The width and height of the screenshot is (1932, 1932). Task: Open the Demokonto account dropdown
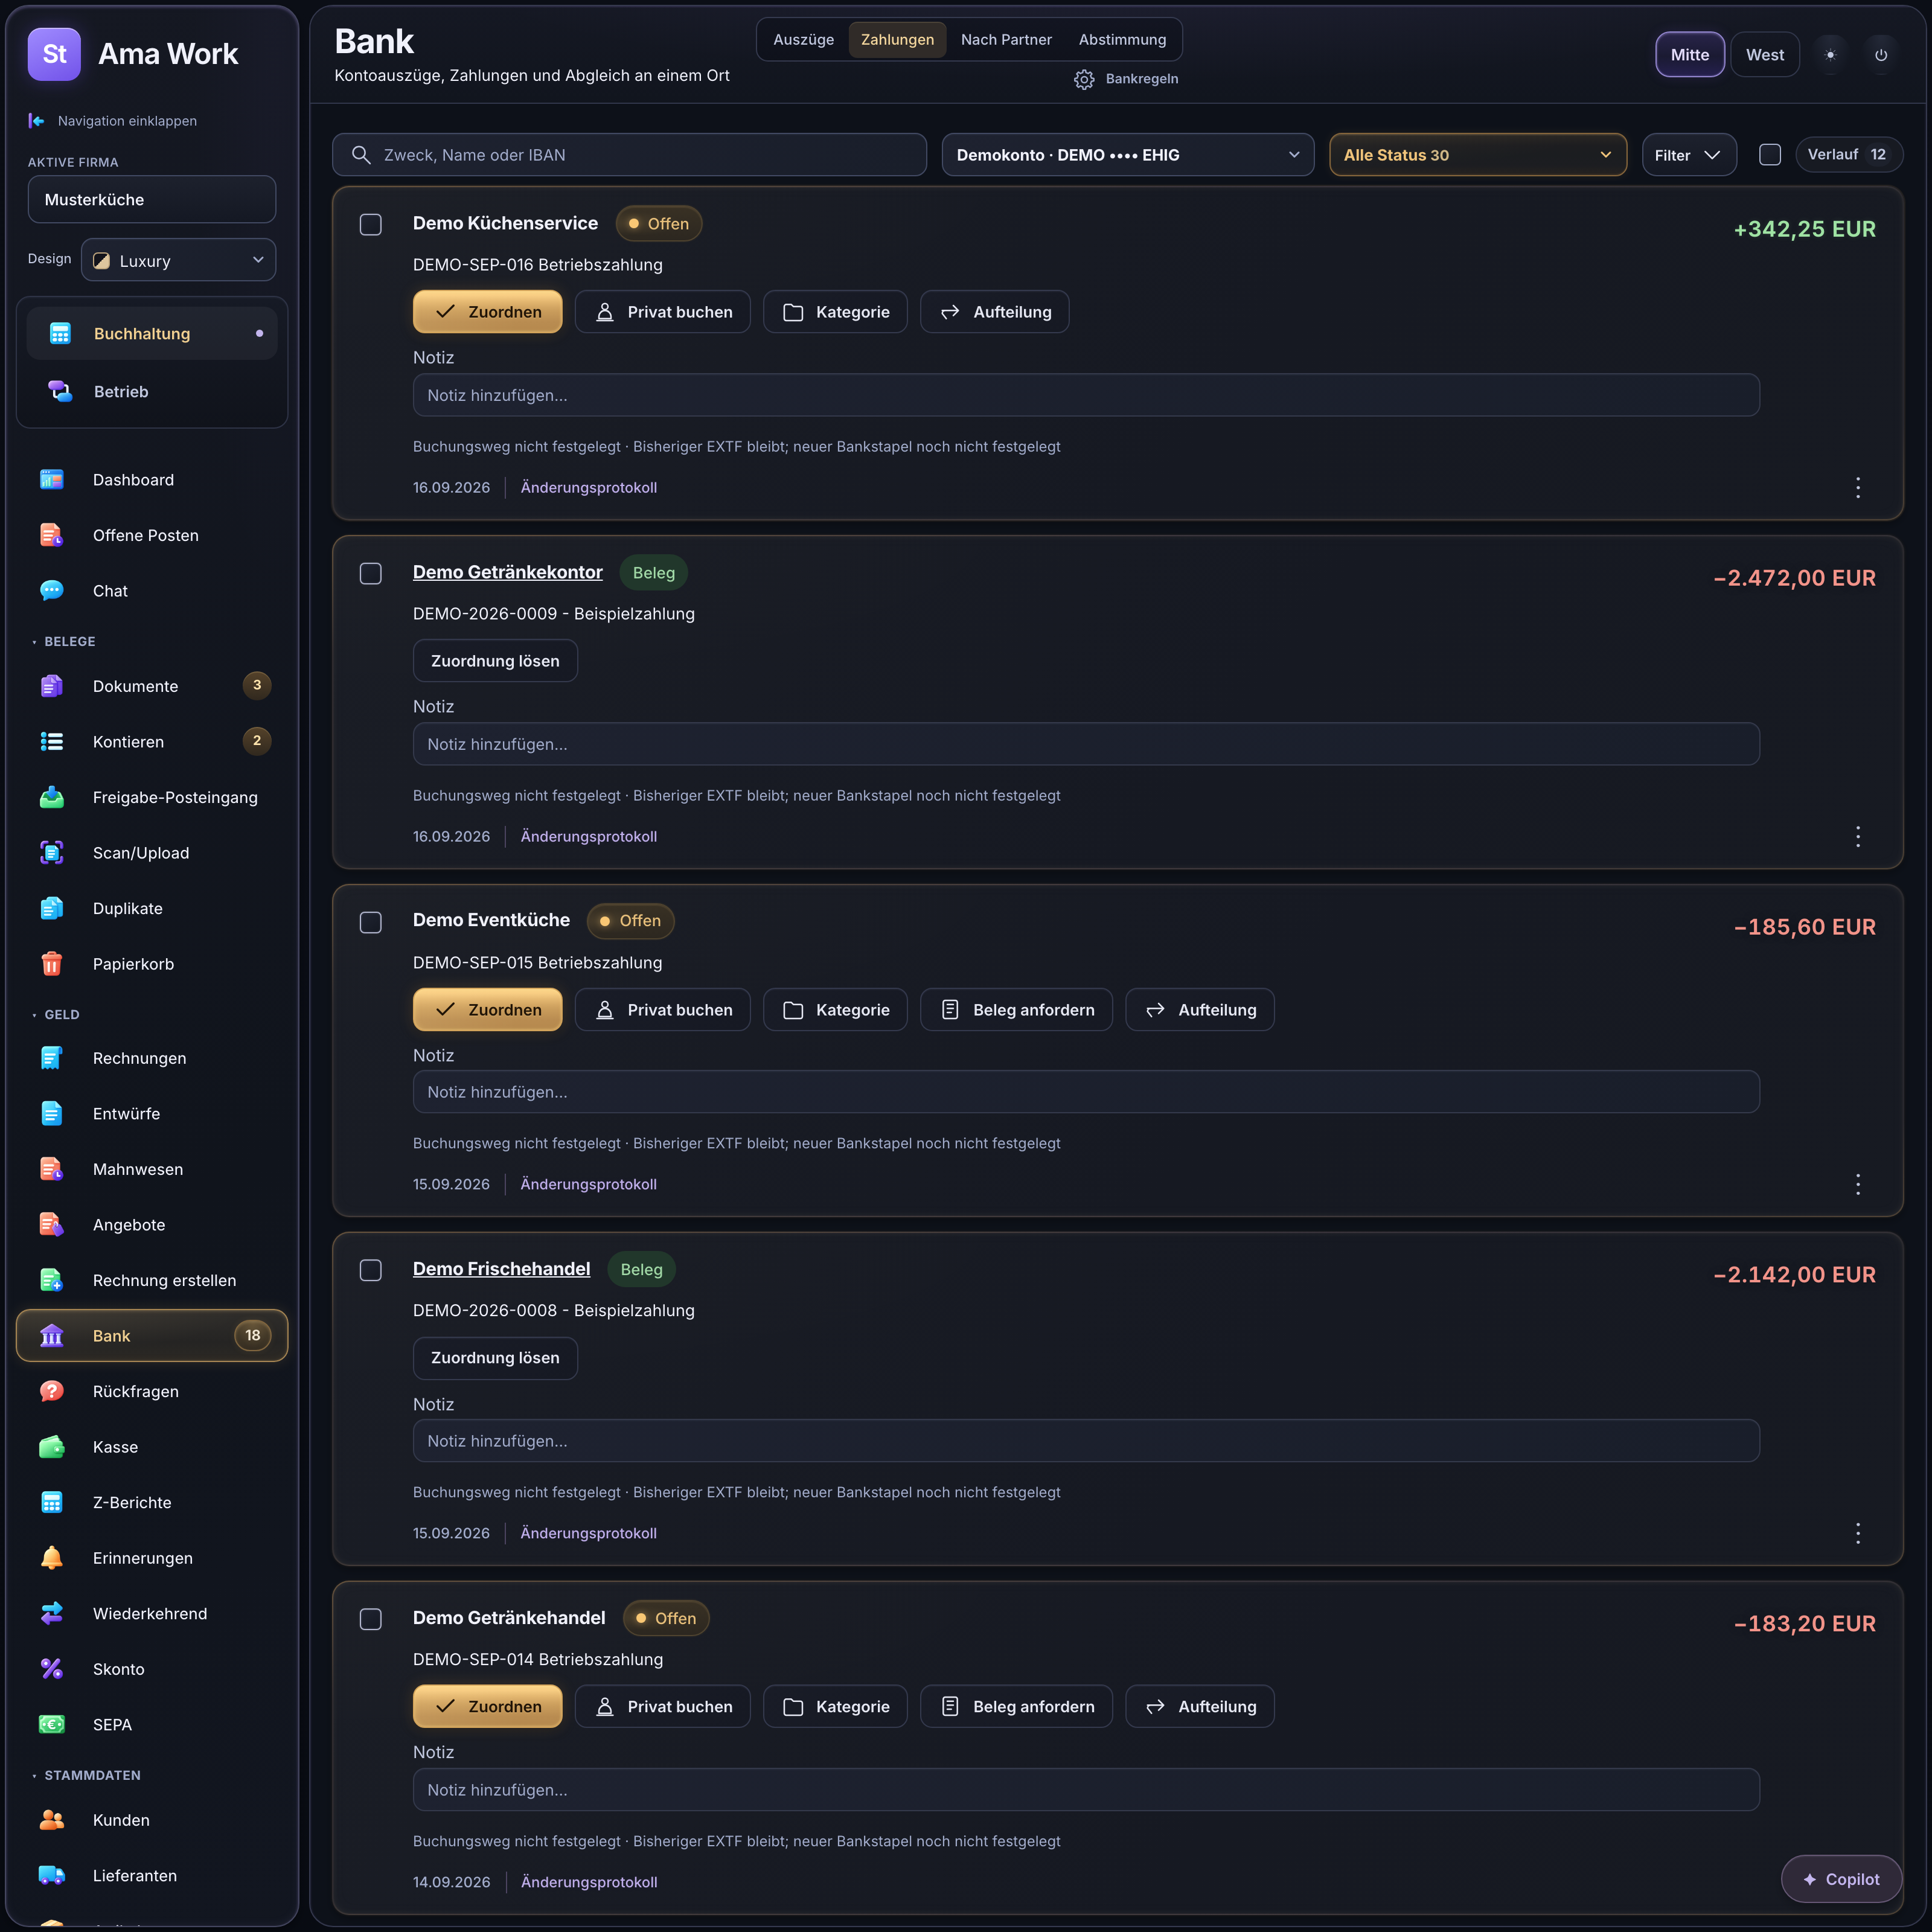point(1128,155)
